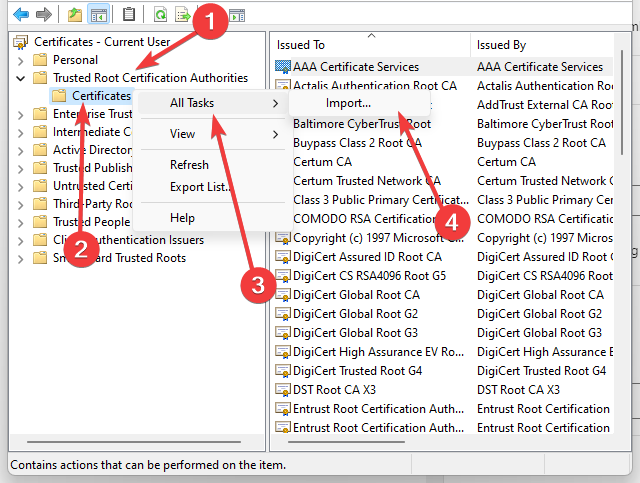
Task: Open the View submenu
Action: pos(212,134)
